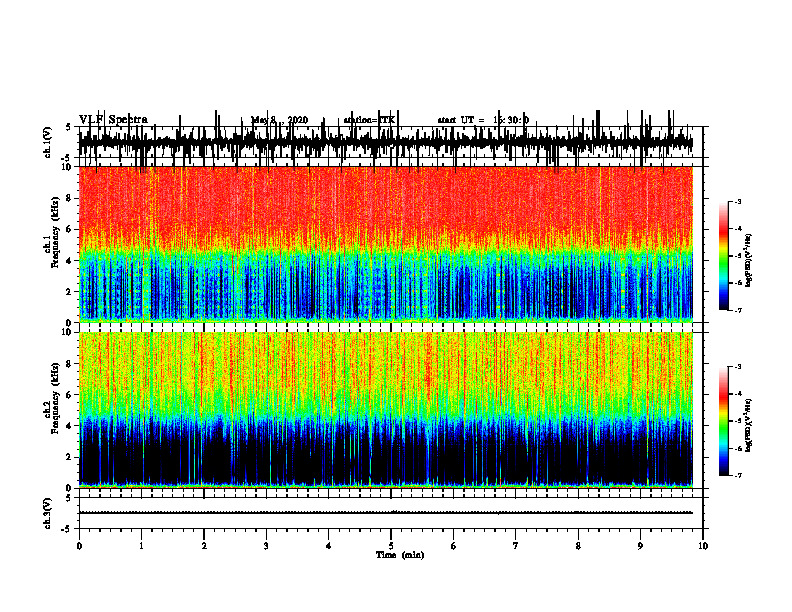Viewport: 792px width, 612px height.
Task: Click the ch.2 spectrogram color scale bar
Action: coord(724,421)
